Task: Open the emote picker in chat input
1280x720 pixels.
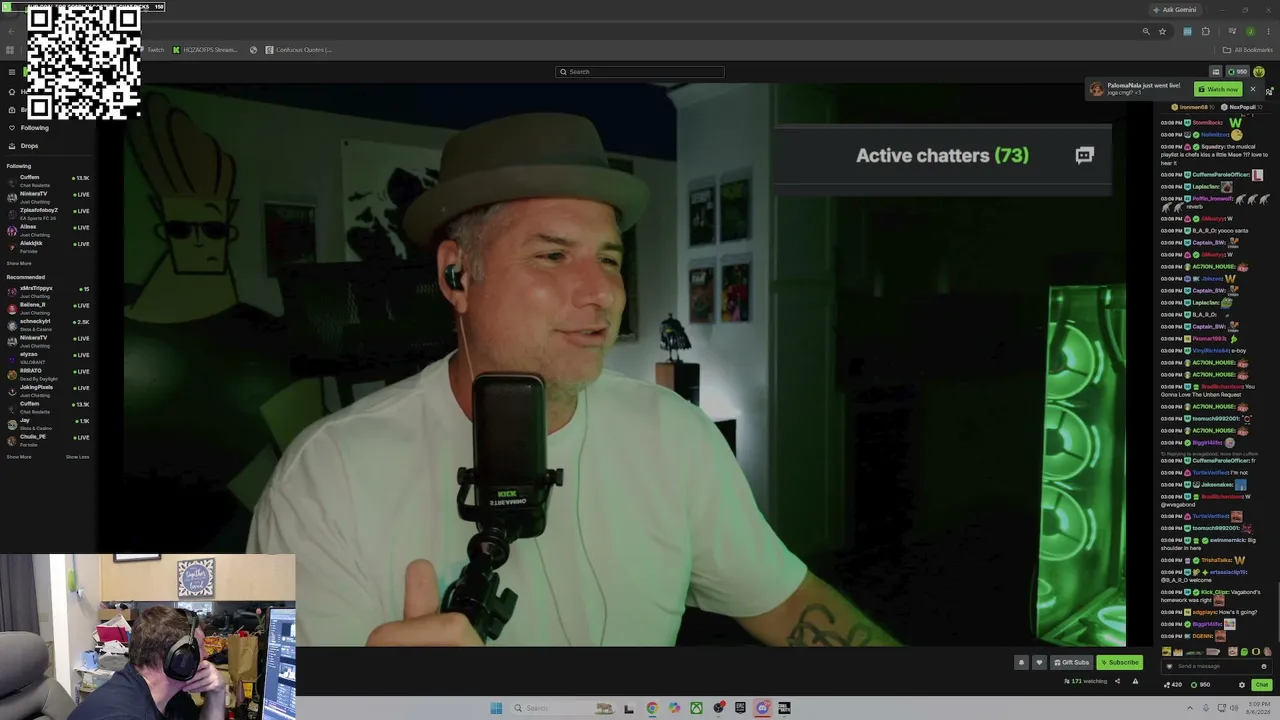Action: (x=1264, y=666)
